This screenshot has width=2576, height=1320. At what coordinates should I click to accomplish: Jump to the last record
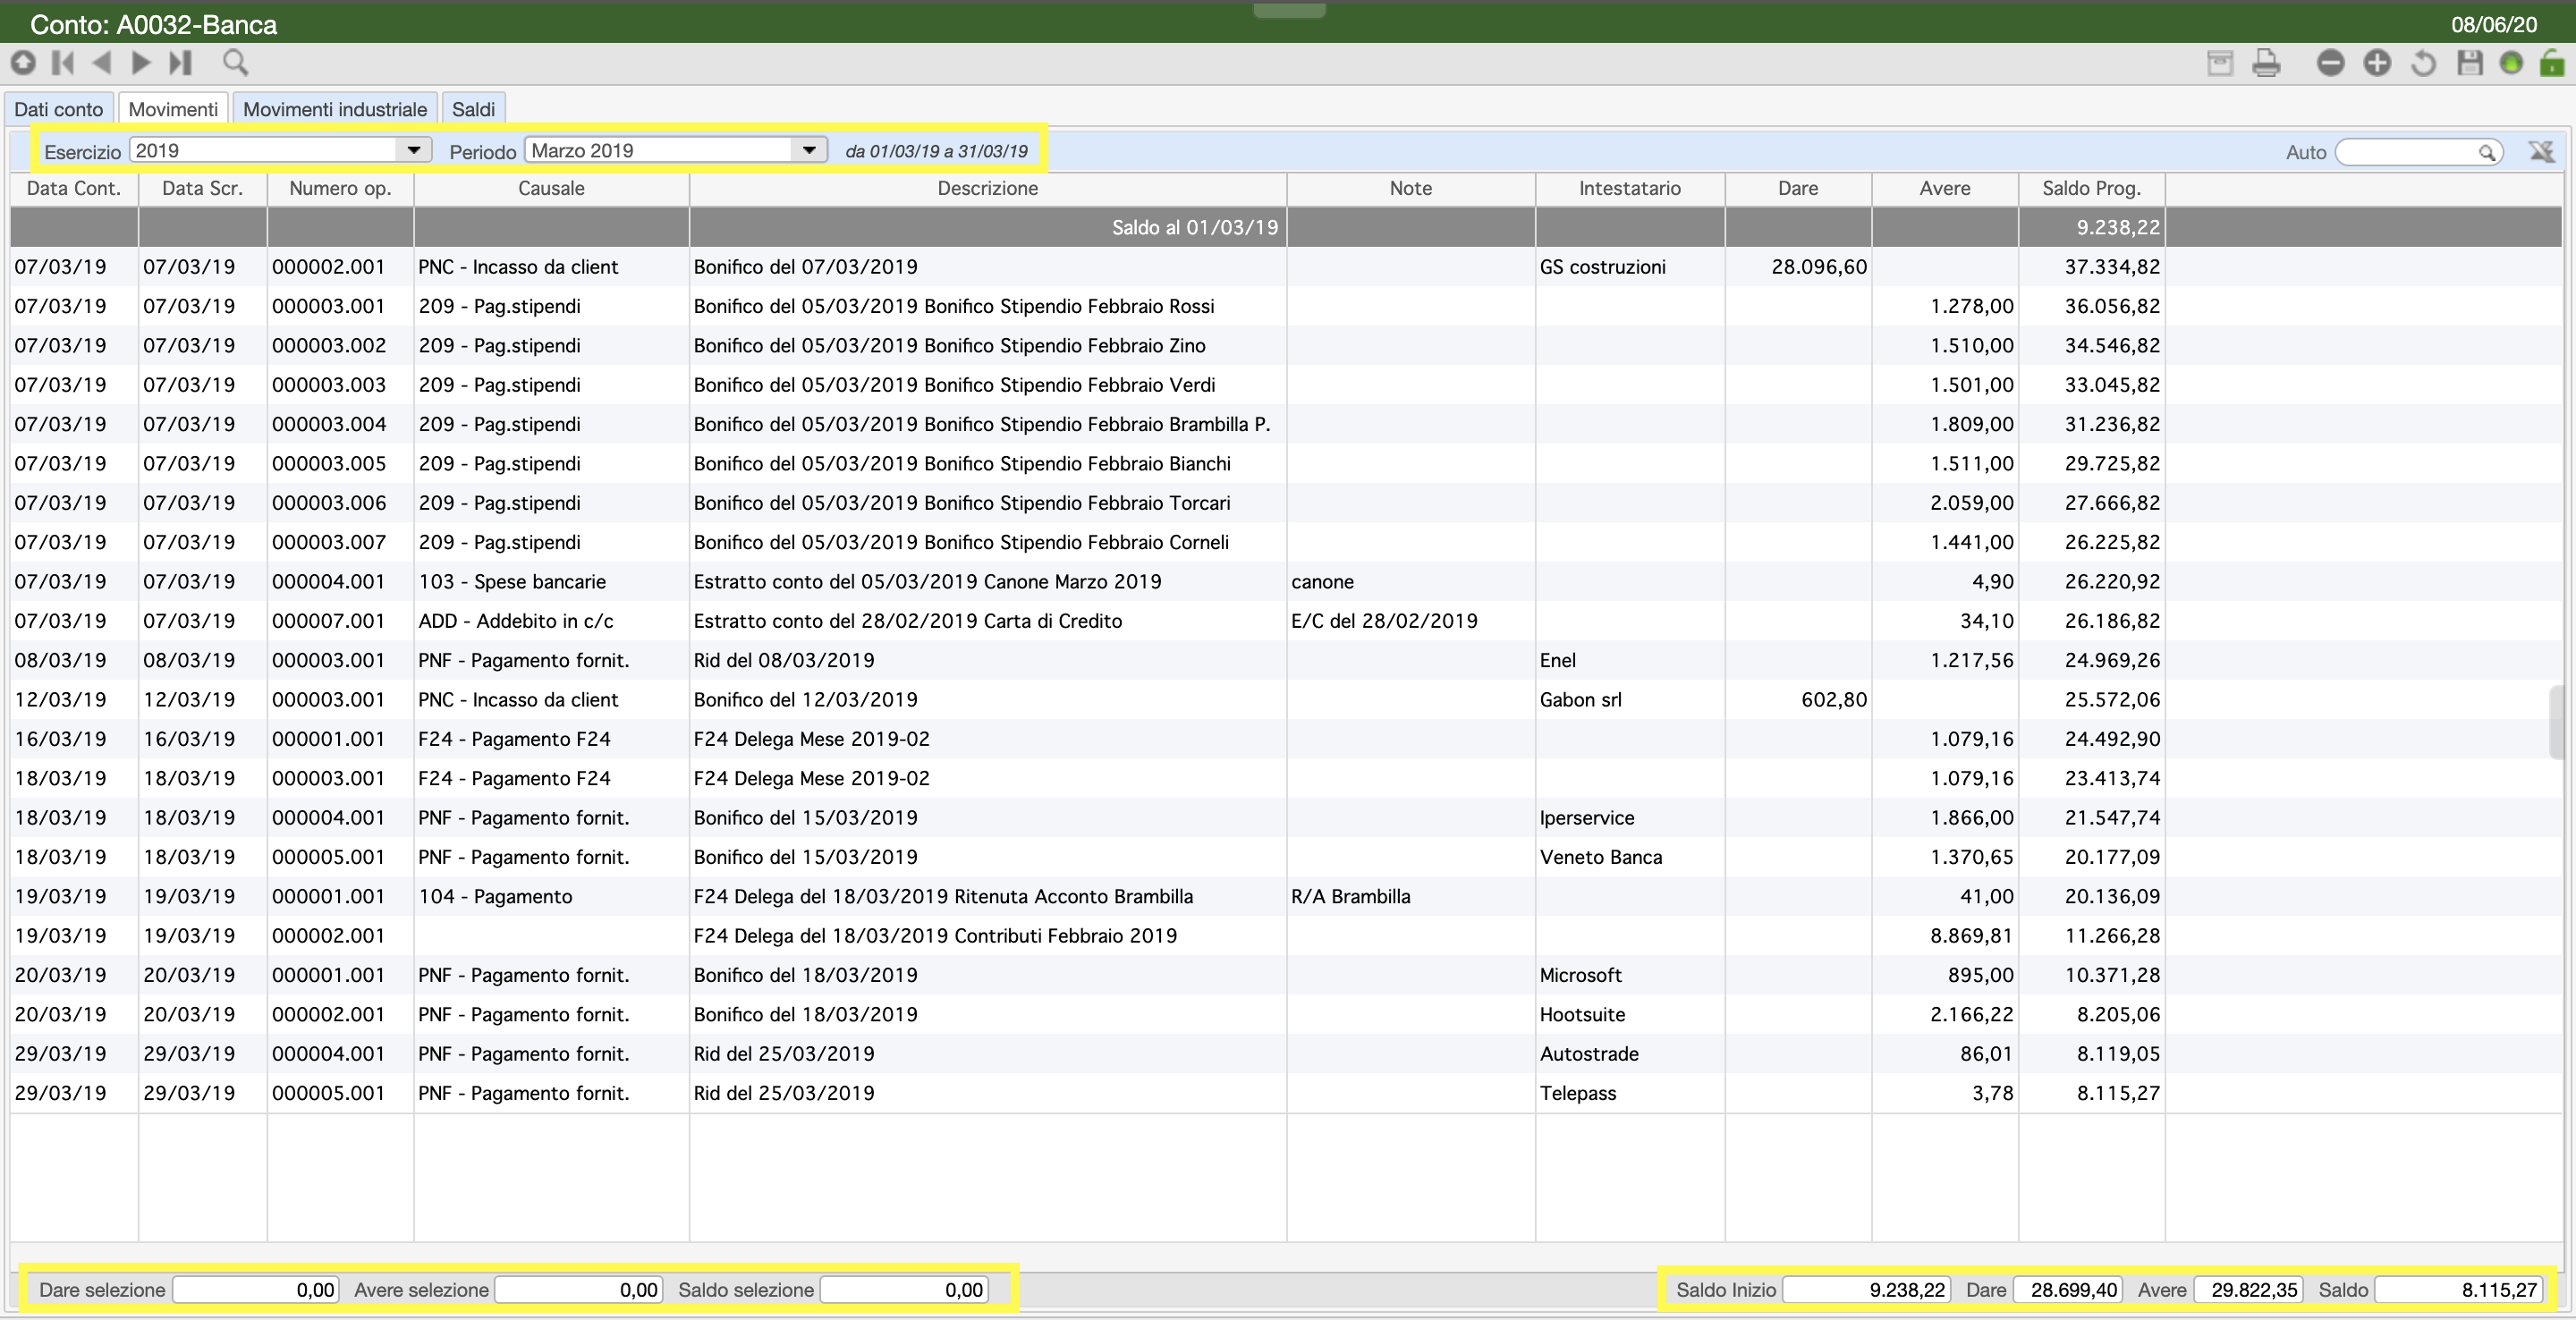(180, 63)
